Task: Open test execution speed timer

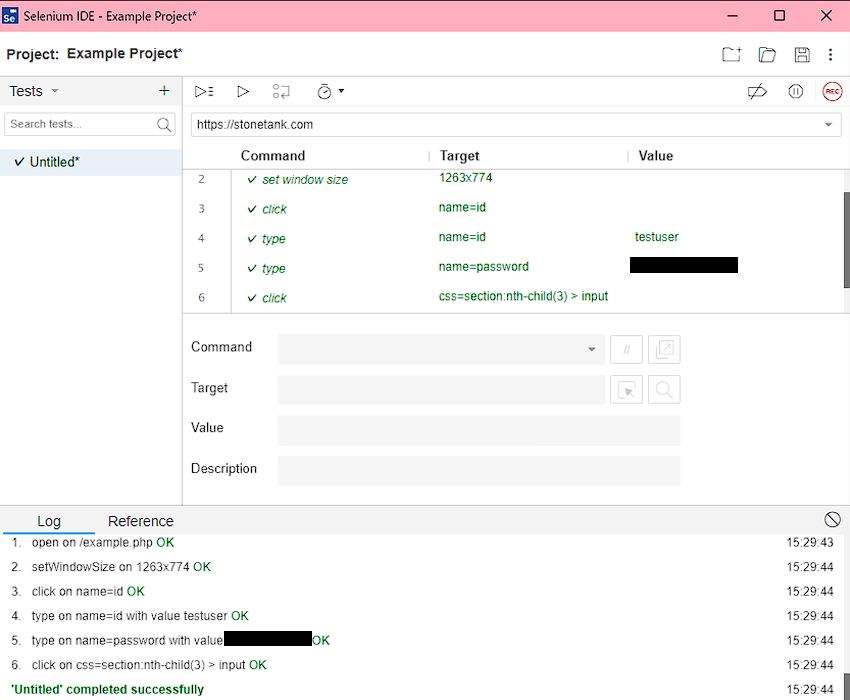Action: tap(324, 91)
